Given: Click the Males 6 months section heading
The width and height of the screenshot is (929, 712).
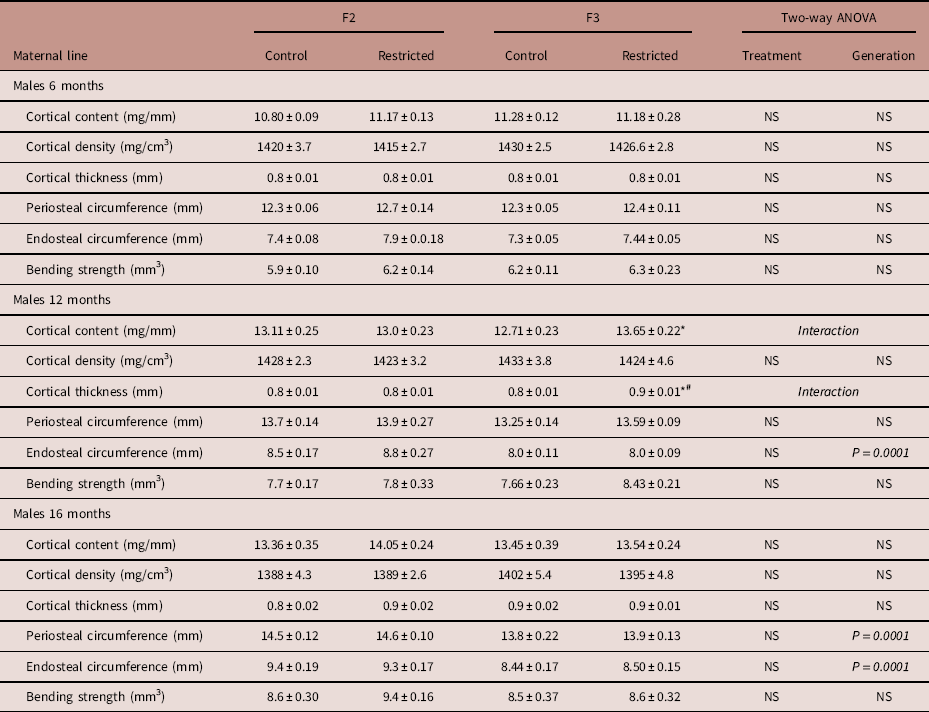Looking at the screenshot, I should click(60, 86).
